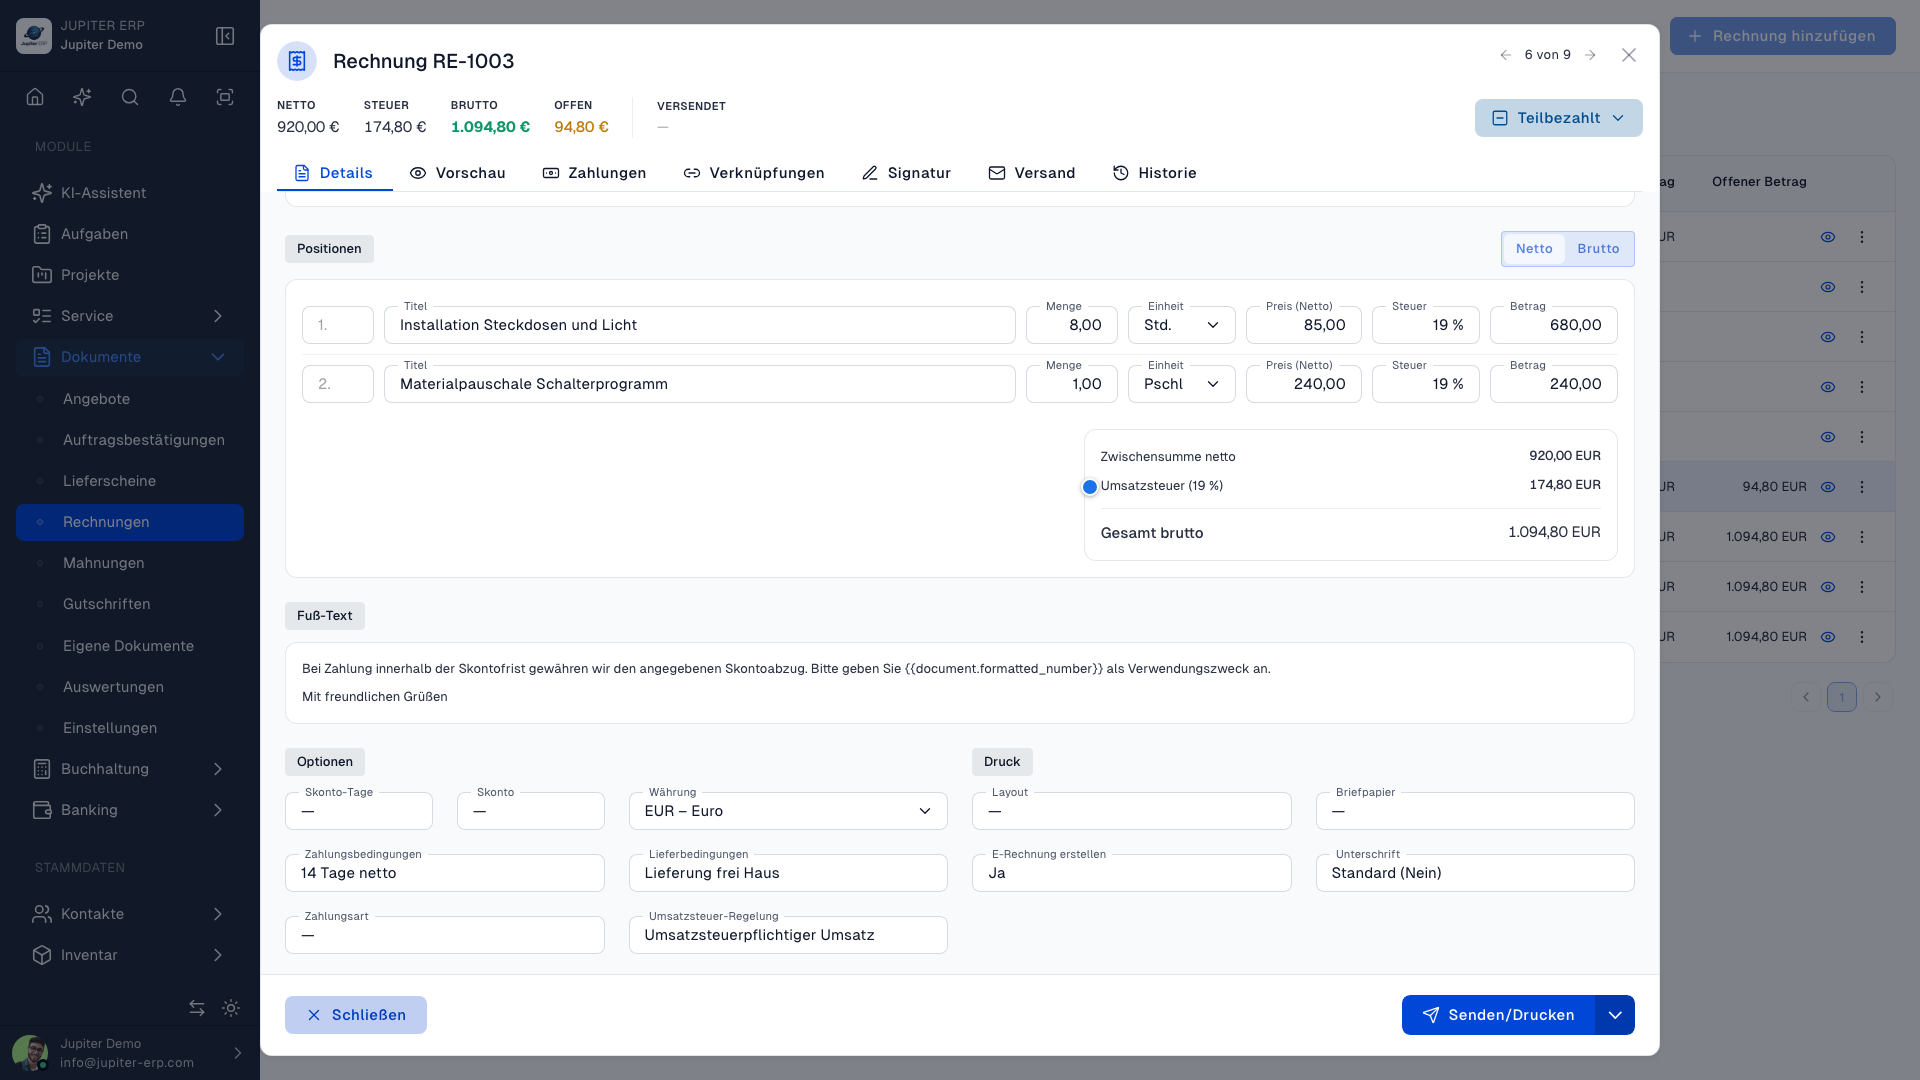Switch positions to Brutto view
Image resolution: width=1920 pixels, height=1080 pixels.
click(x=1598, y=249)
